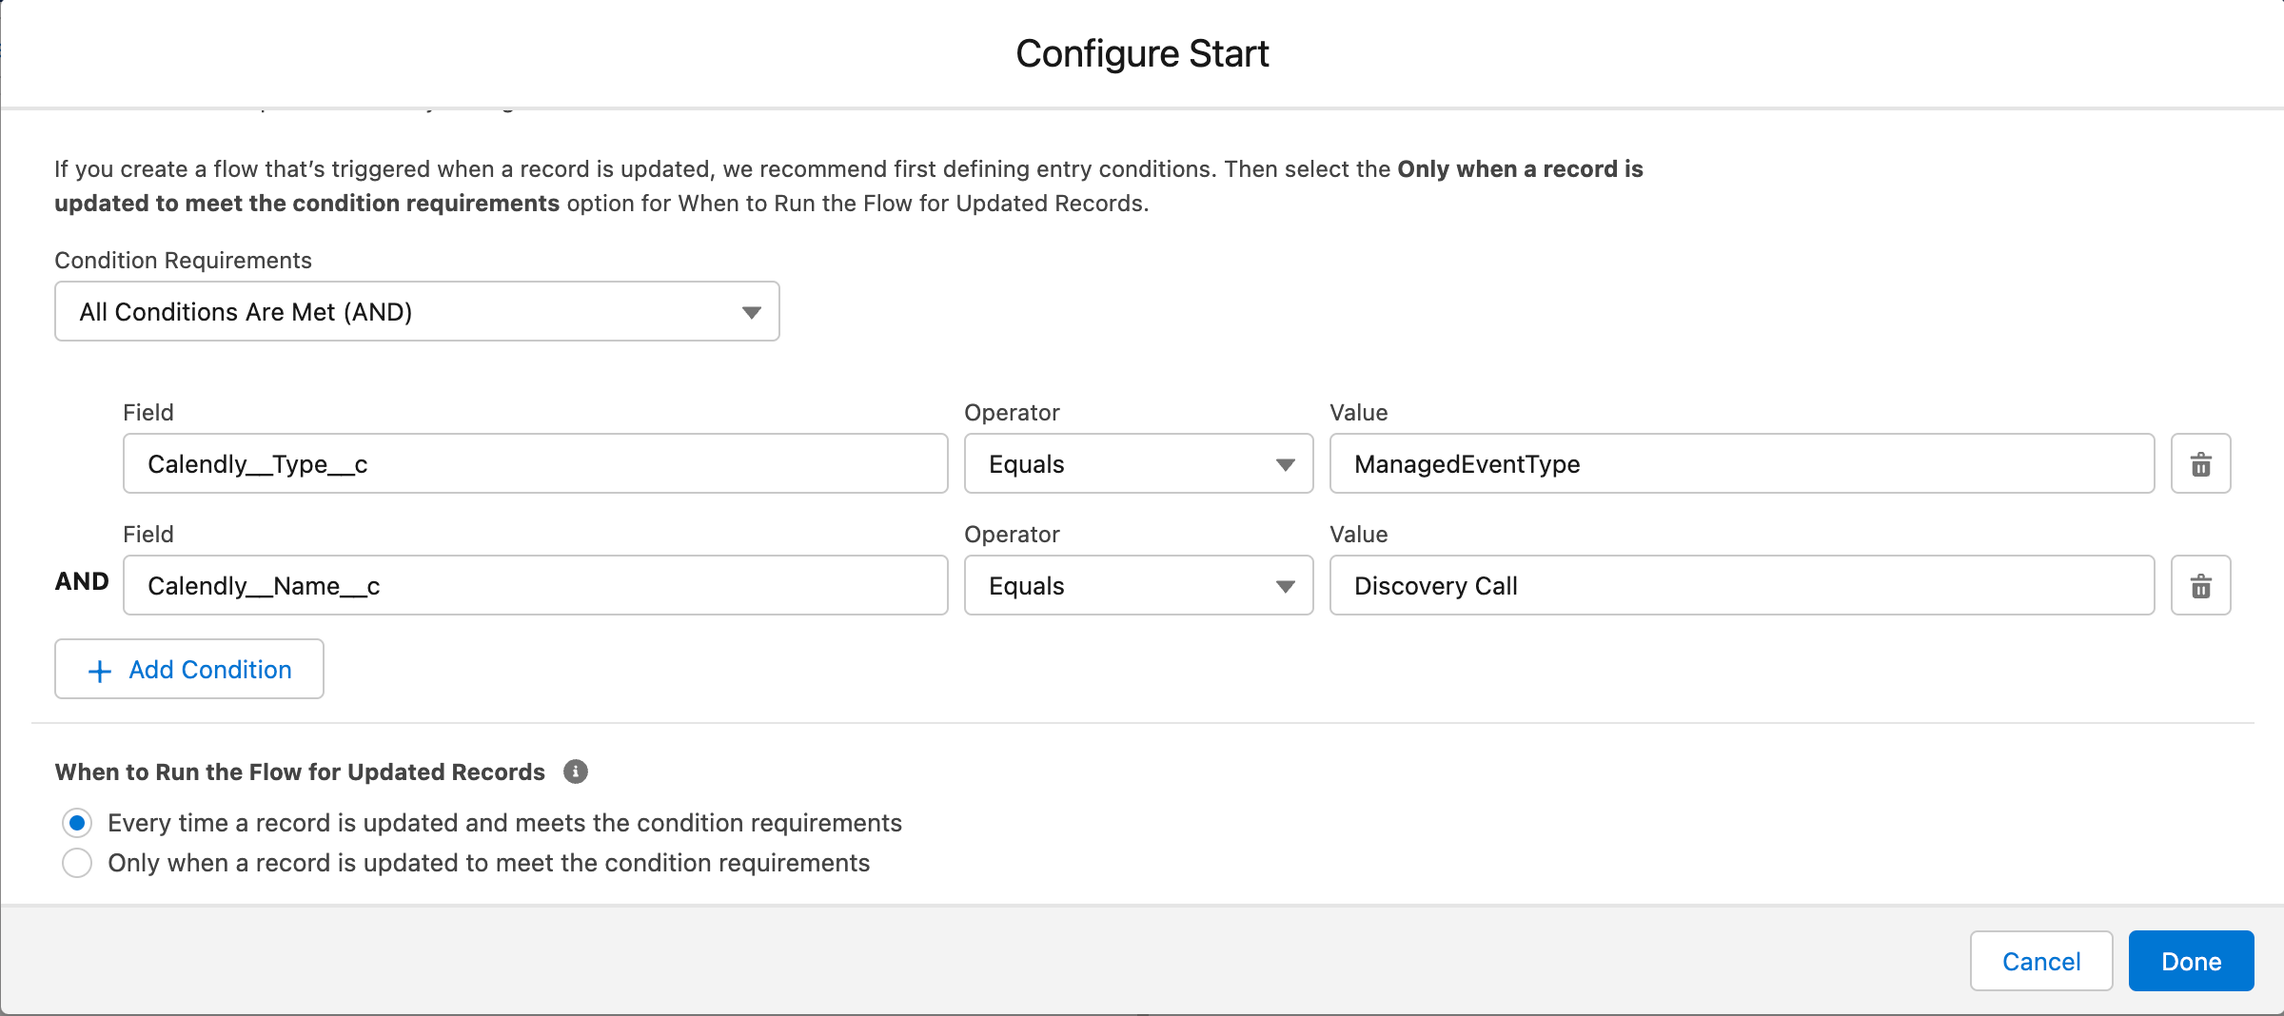The image size is (2284, 1016).
Task: Cancel the Configure Start dialog
Action: coord(2040,961)
